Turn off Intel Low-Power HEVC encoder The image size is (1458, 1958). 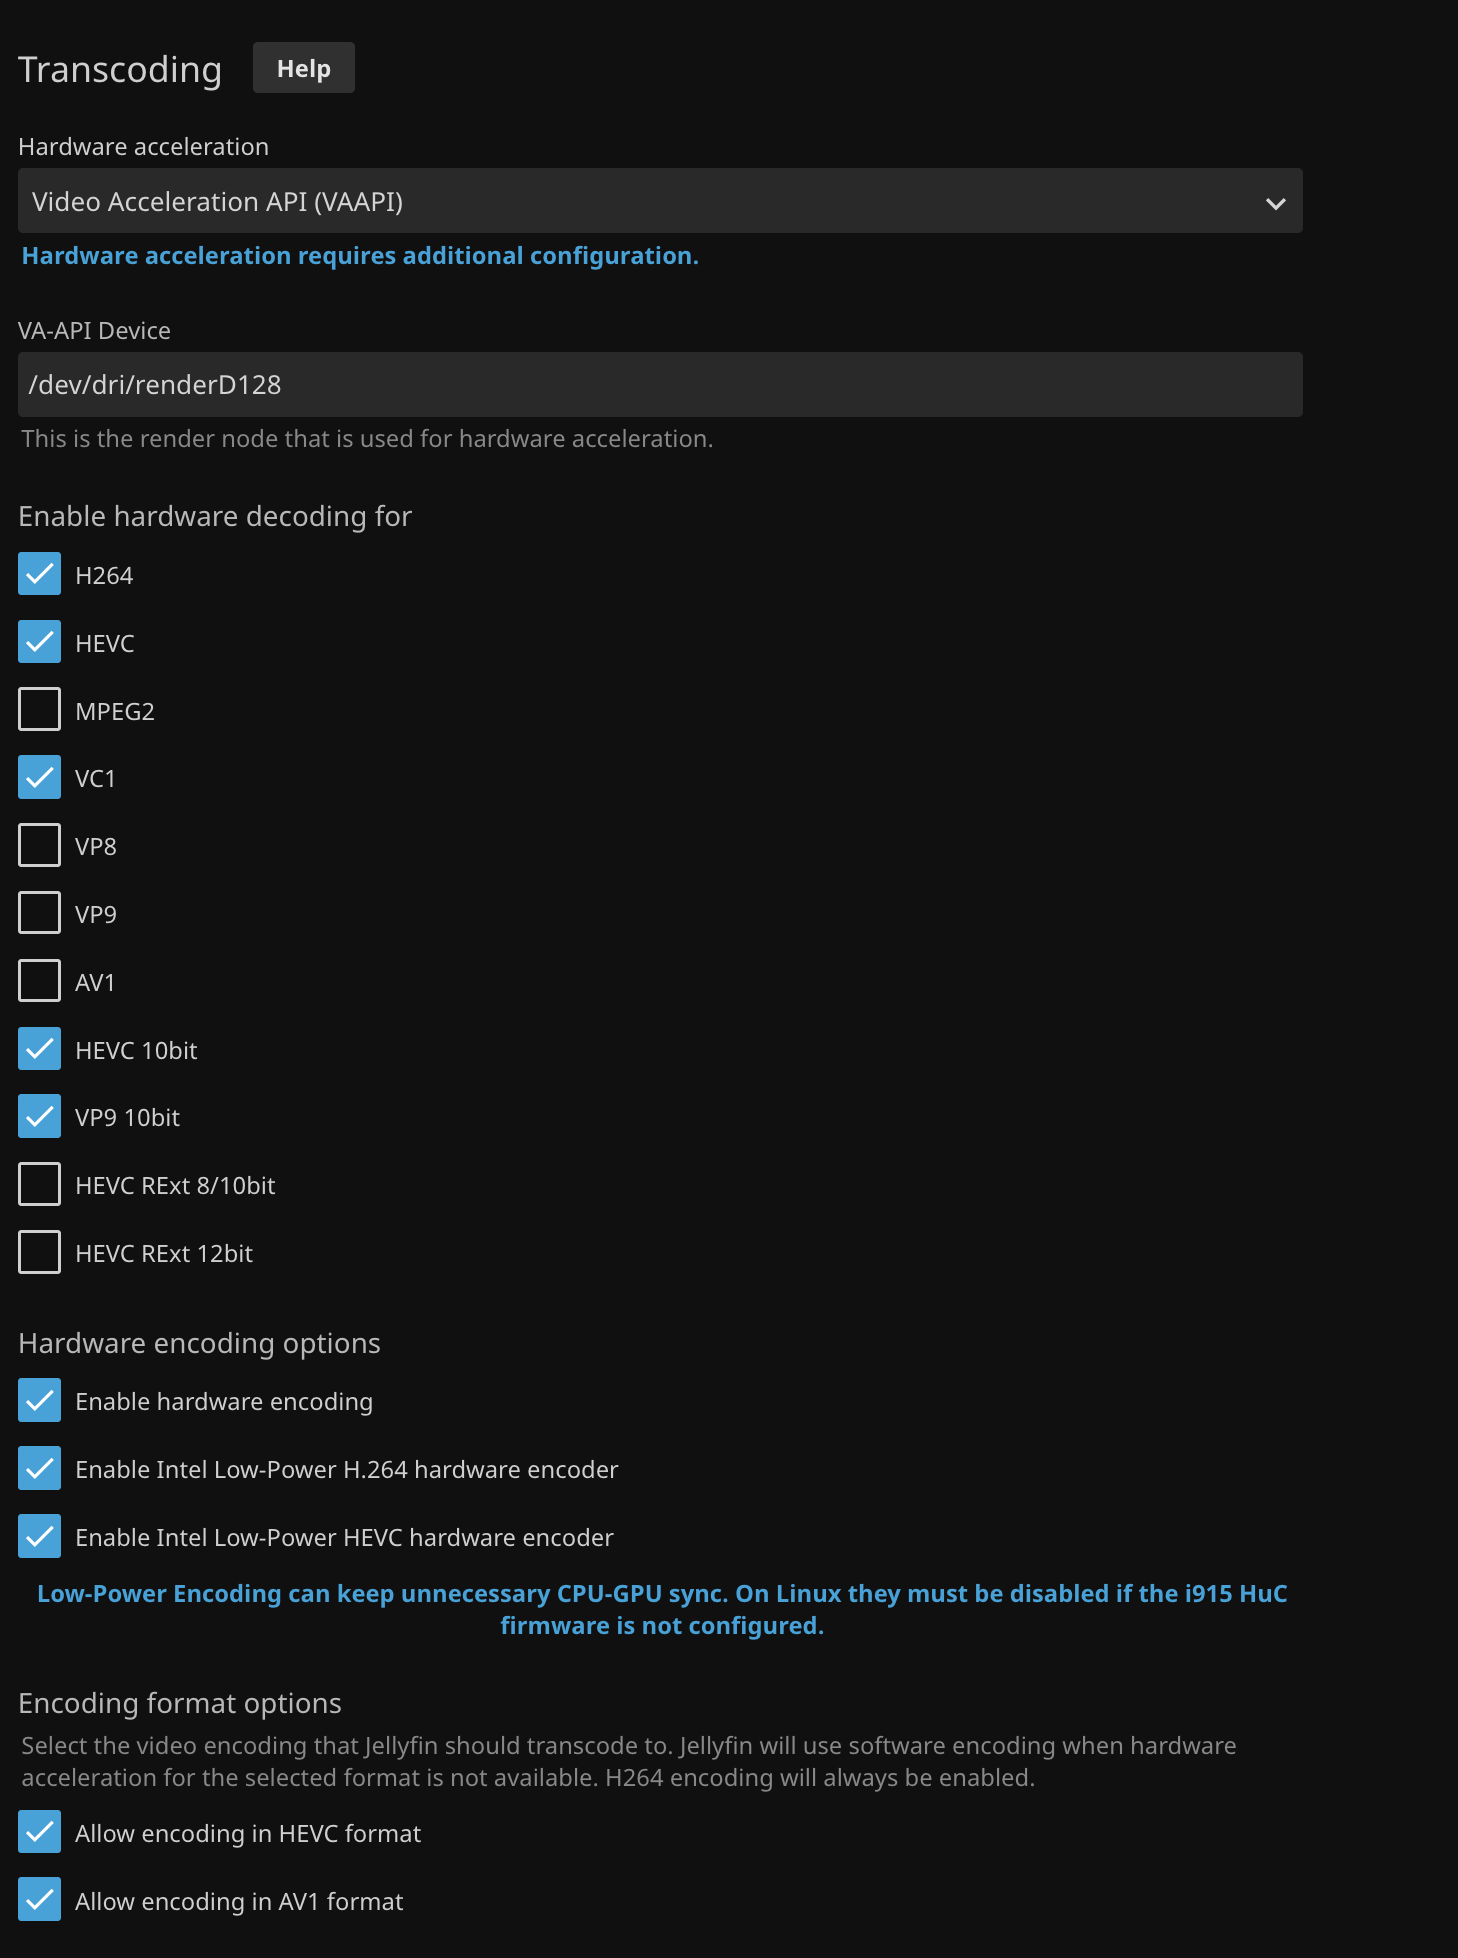(40, 1537)
